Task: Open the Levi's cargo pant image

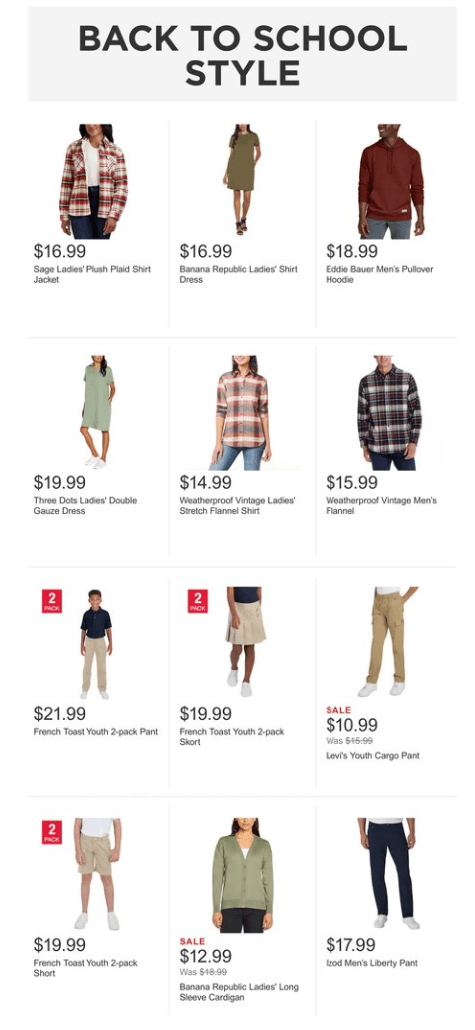Action: point(389,642)
